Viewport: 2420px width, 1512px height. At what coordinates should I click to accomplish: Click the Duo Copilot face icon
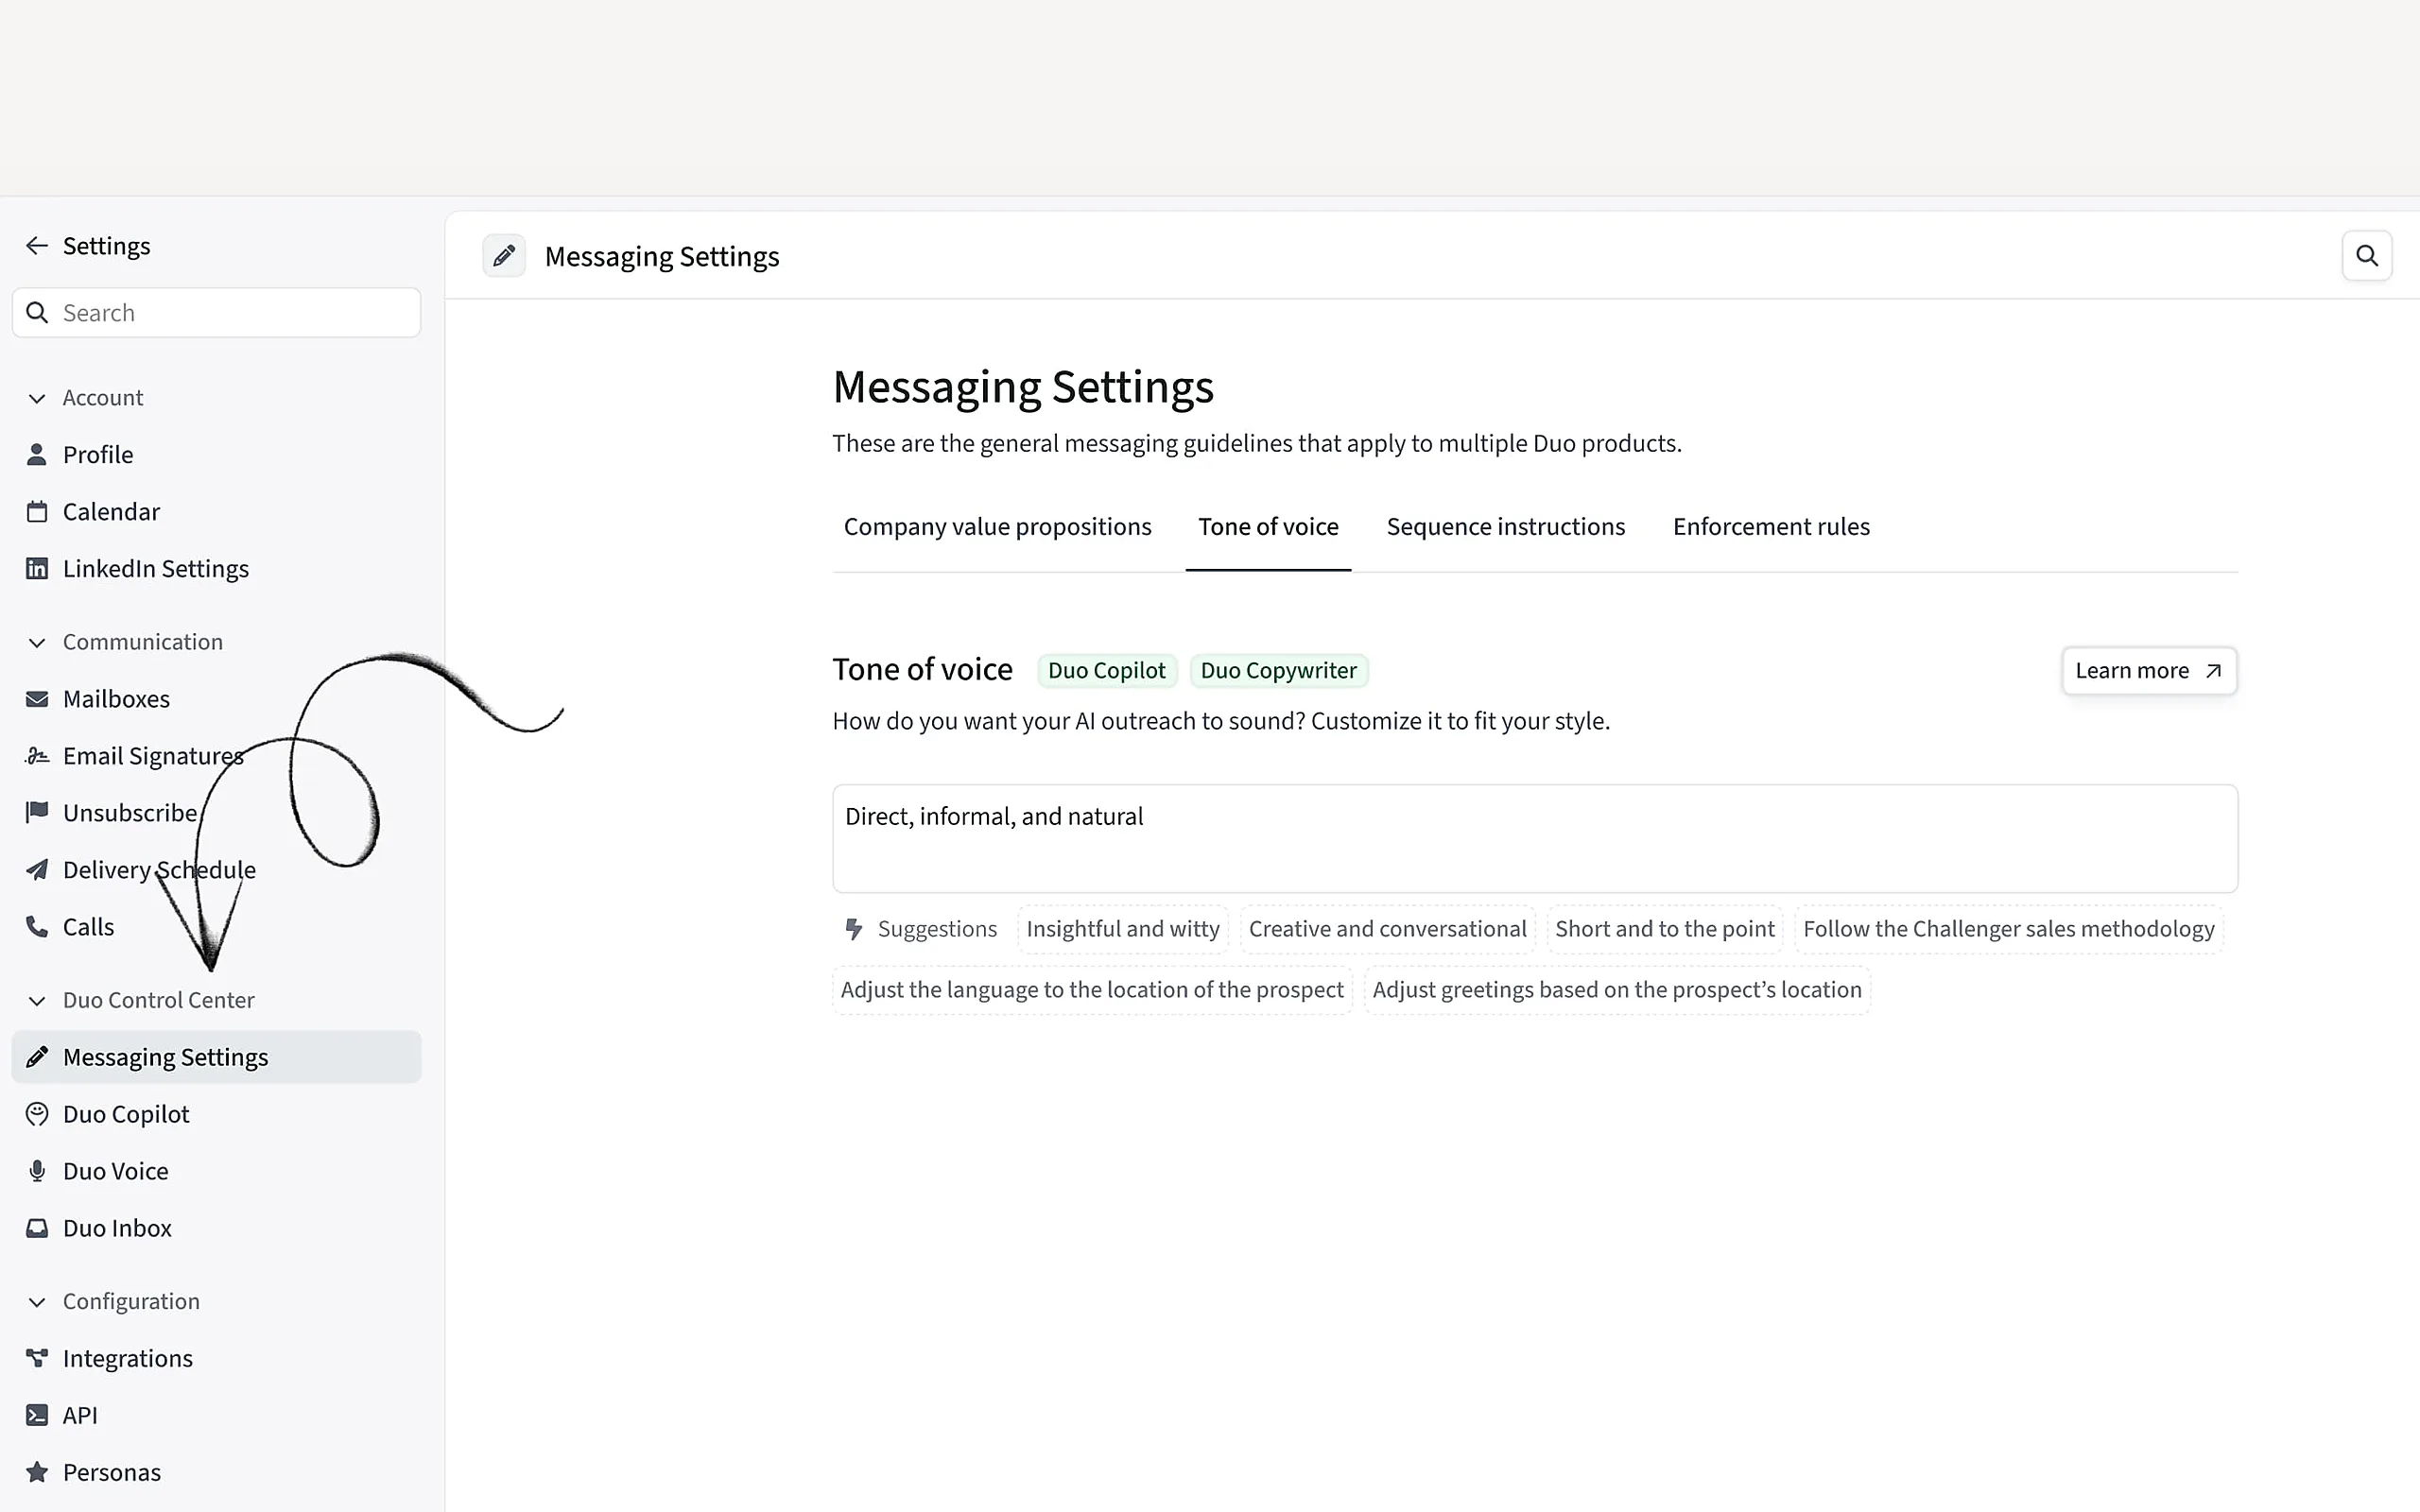click(37, 1114)
